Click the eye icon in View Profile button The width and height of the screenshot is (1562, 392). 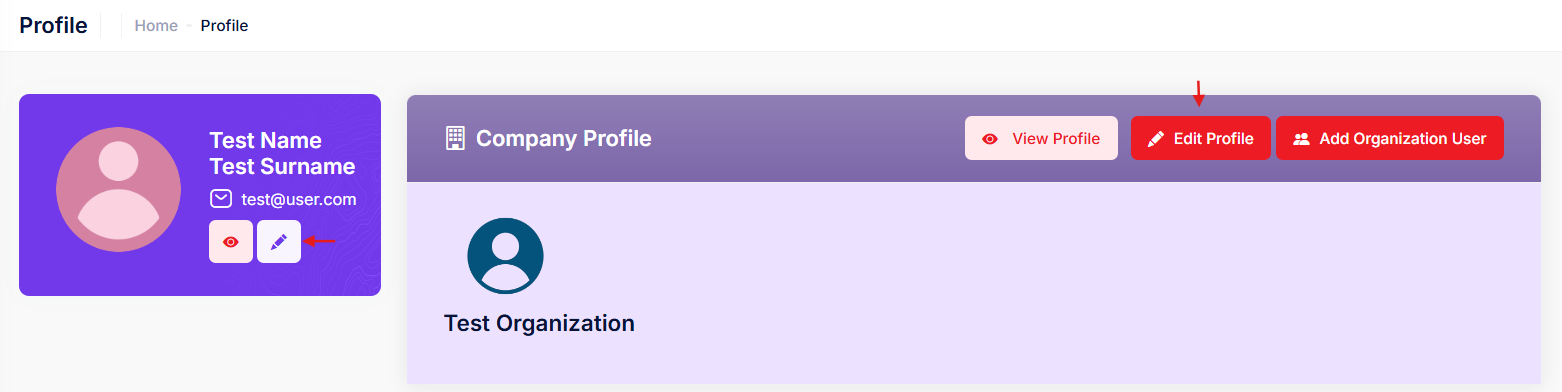(x=990, y=139)
